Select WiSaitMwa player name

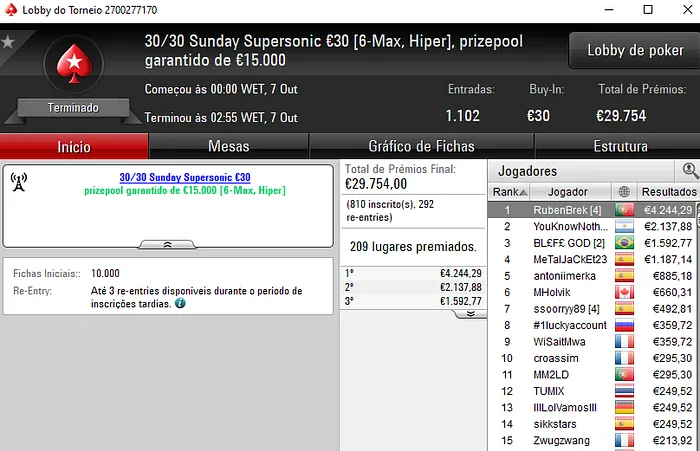559,342
